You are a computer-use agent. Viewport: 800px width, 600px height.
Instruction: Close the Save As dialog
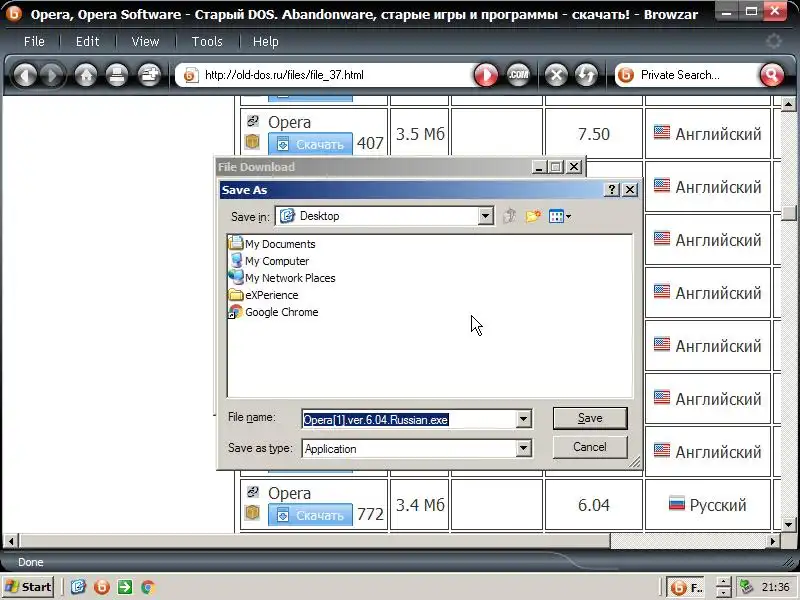click(x=630, y=190)
